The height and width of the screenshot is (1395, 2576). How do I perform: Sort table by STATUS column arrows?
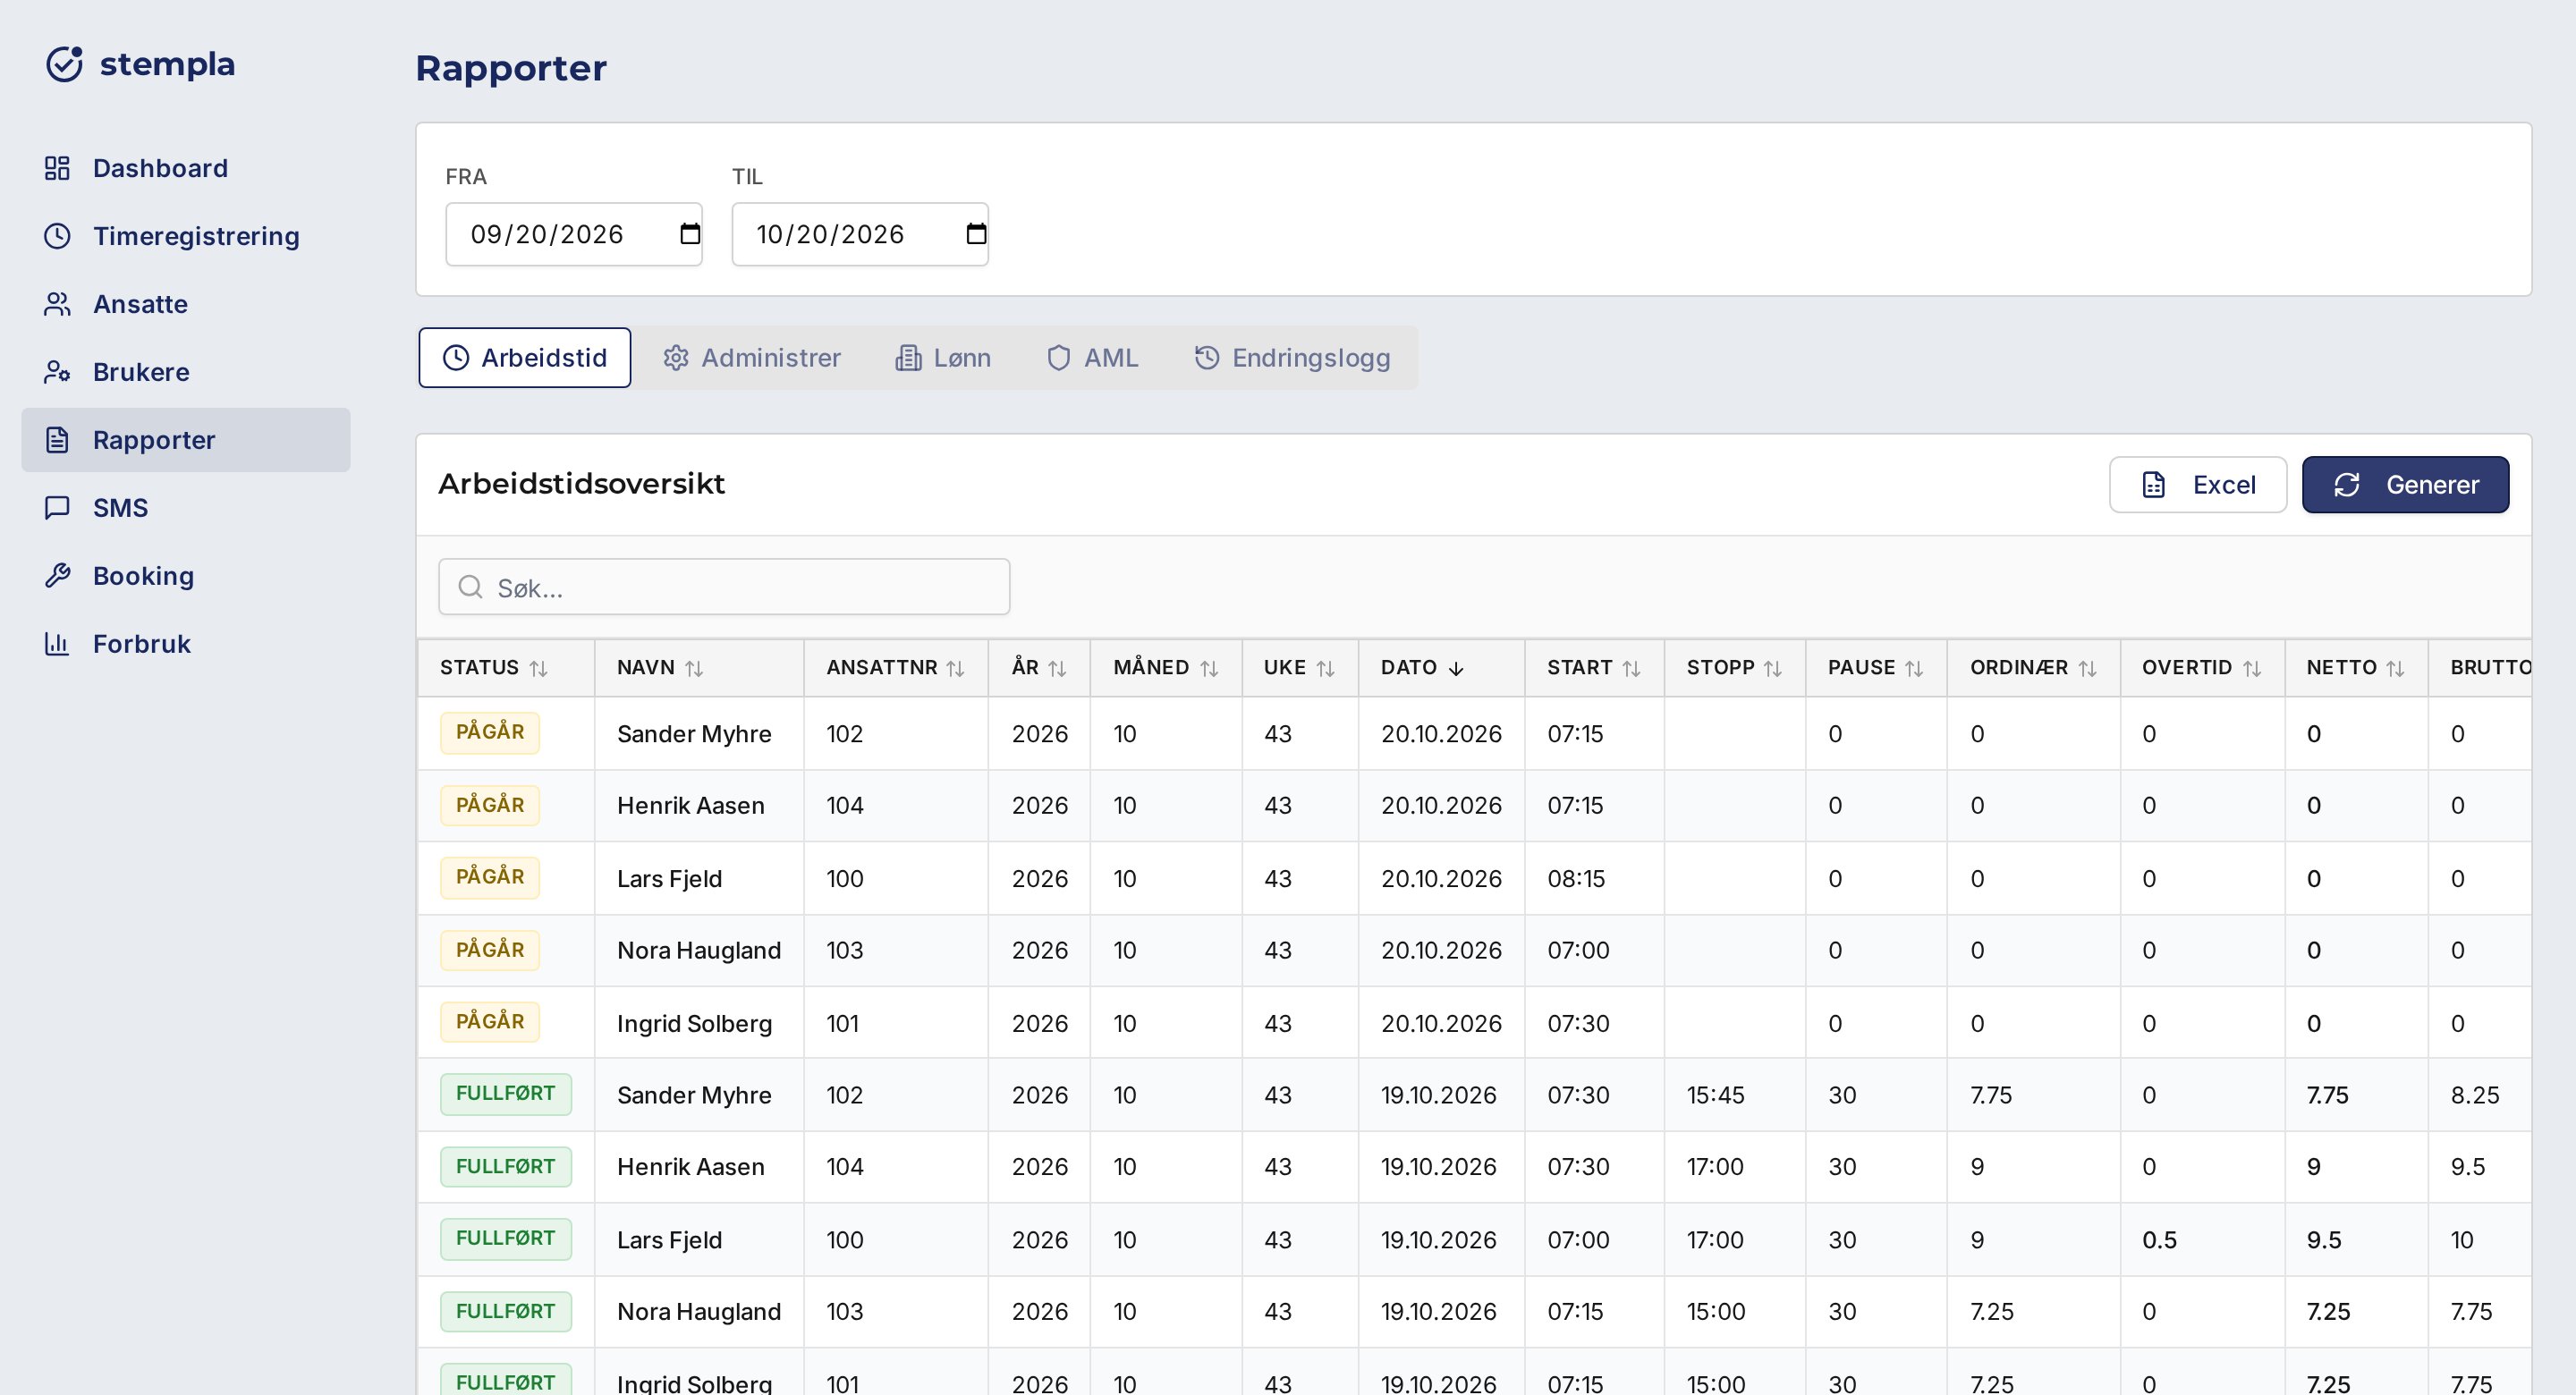click(x=538, y=668)
